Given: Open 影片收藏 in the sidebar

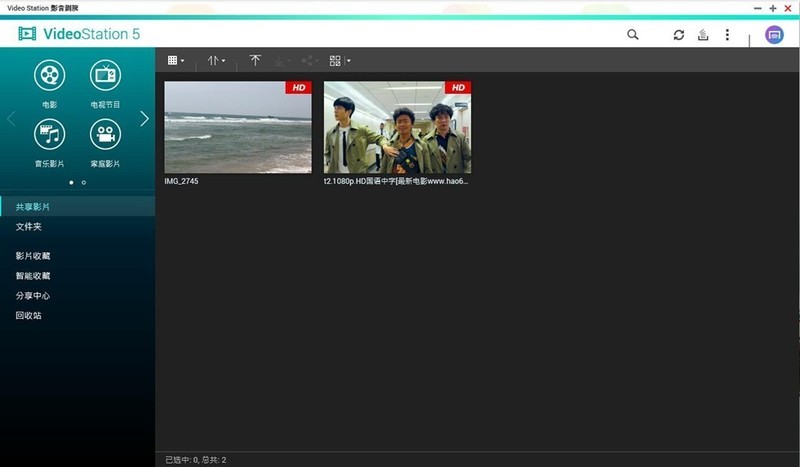Looking at the screenshot, I should (x=32, y=256).
